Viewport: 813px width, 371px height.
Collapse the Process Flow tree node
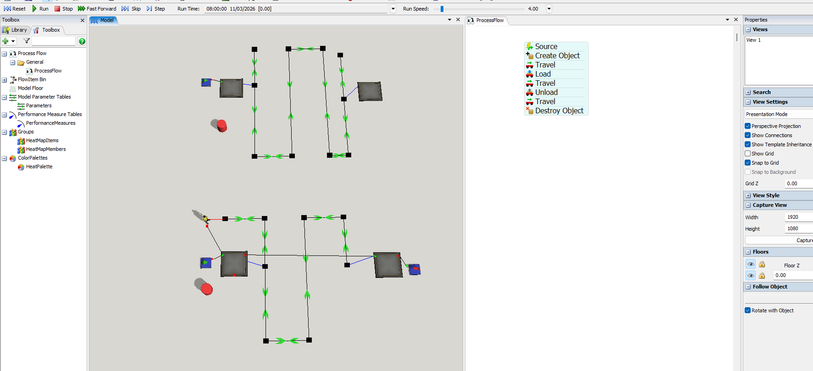coord(4,53)
